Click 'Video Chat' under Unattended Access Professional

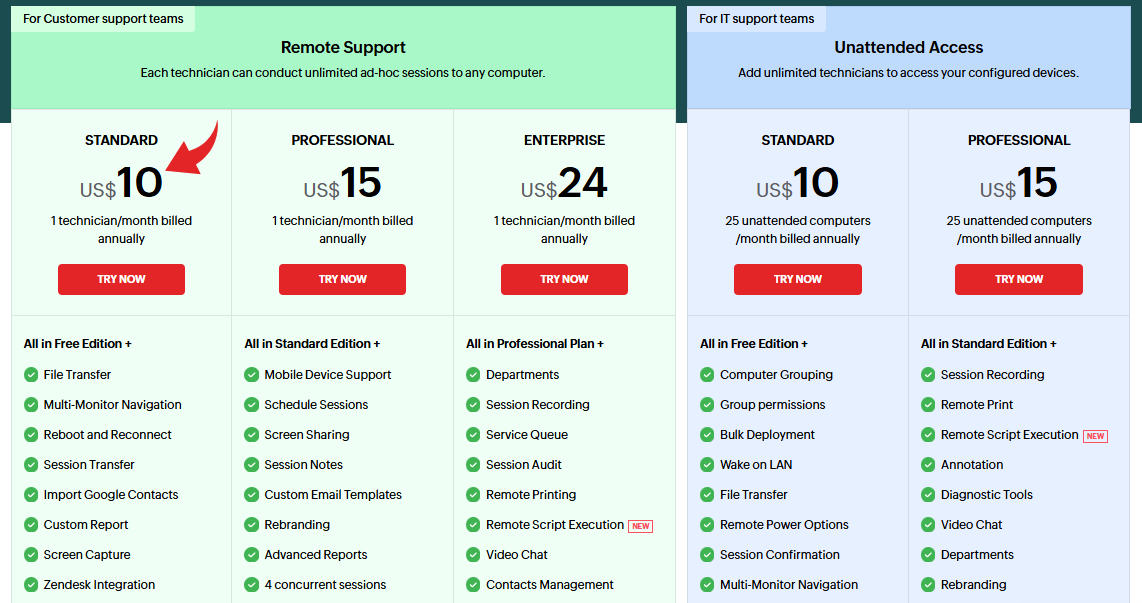pos(972,524)
